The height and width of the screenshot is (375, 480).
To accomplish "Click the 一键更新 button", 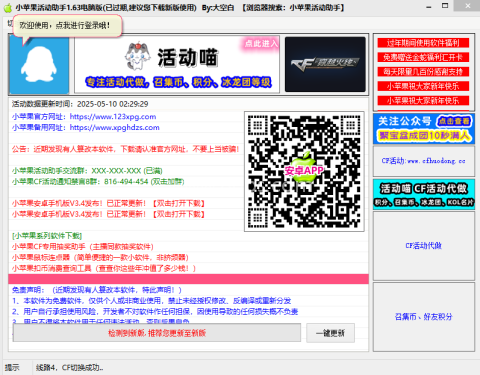I will click(330, 333).
